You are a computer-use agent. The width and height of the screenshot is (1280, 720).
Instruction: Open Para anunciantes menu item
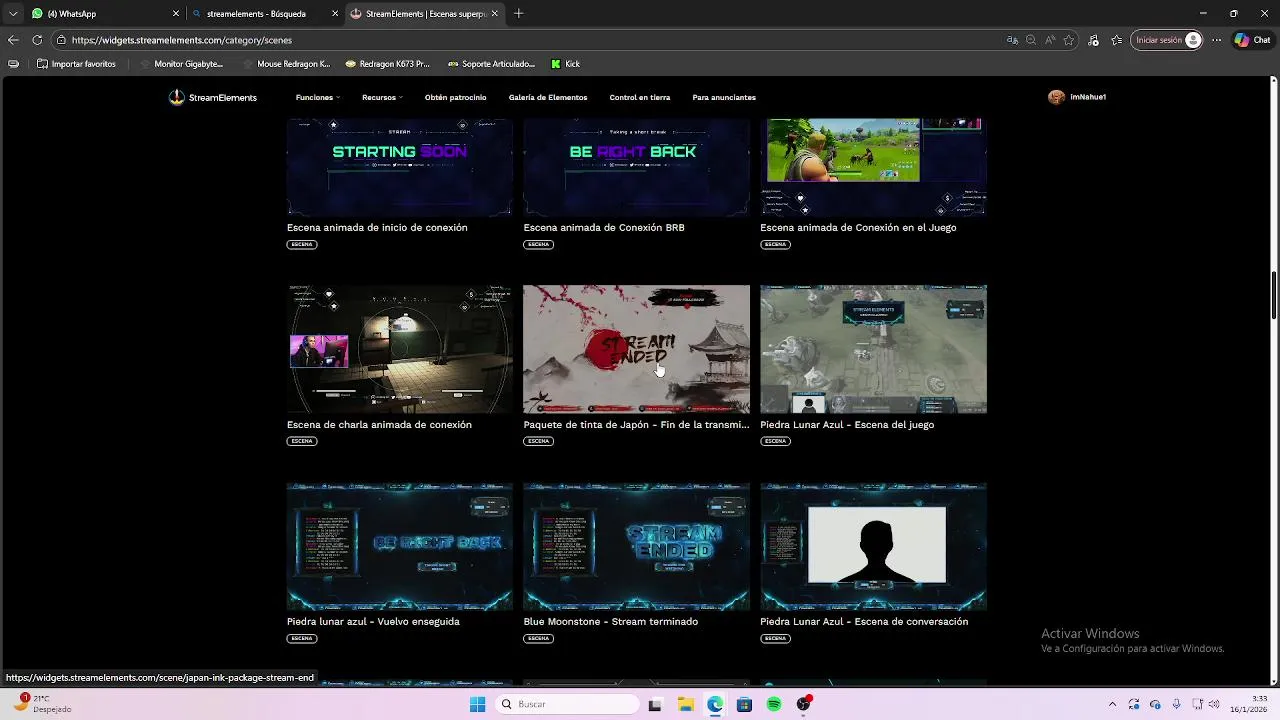coord(724,97)
